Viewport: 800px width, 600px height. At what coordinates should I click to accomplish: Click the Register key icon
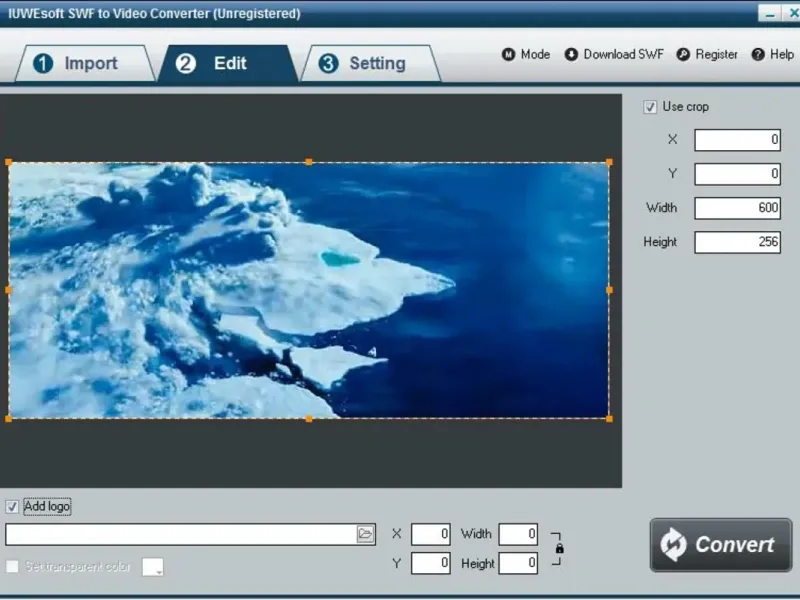tap(683, 54)
